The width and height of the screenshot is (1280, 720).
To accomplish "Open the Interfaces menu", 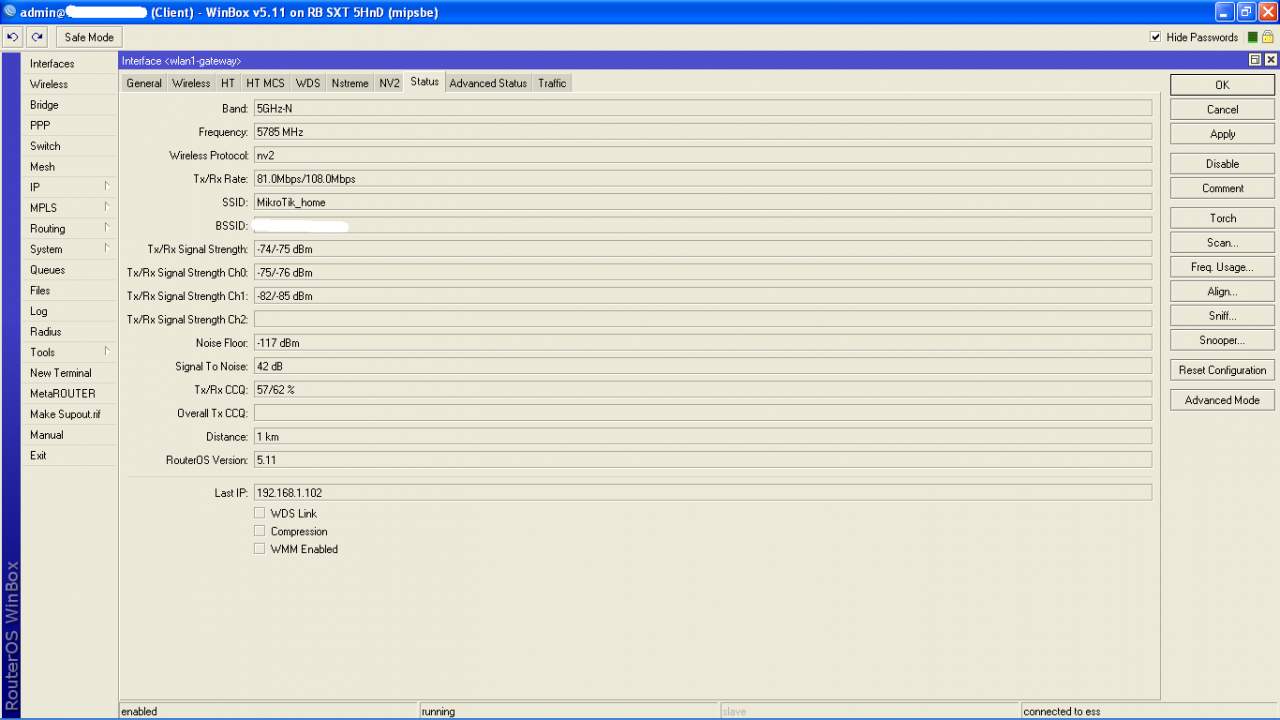I will pos(70,64).
